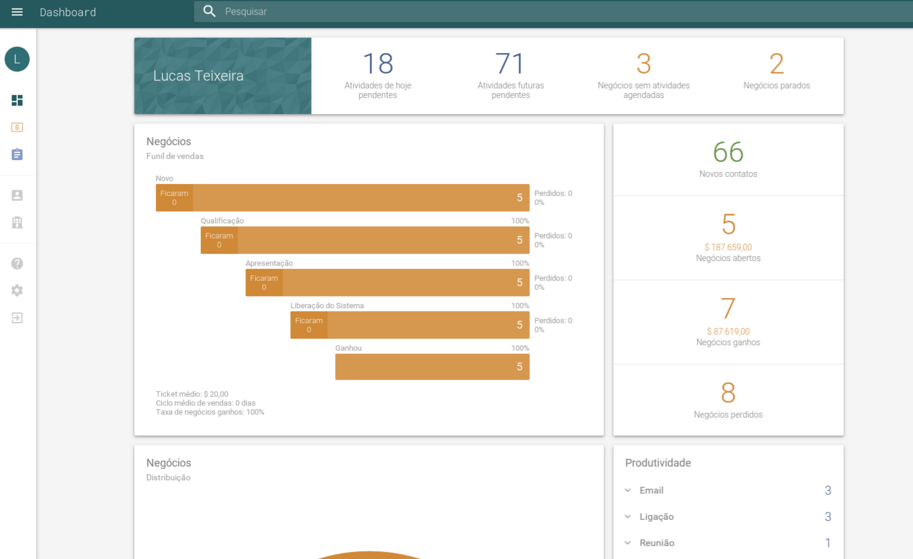Click the Produtividade heading
This screenshot has width=913, height=559.
tap(658, 463)
